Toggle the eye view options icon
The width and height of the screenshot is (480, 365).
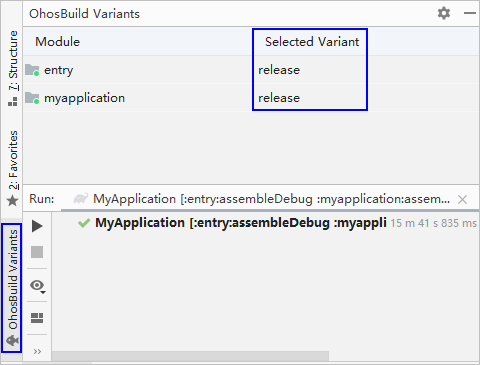(x=38, y=286)
